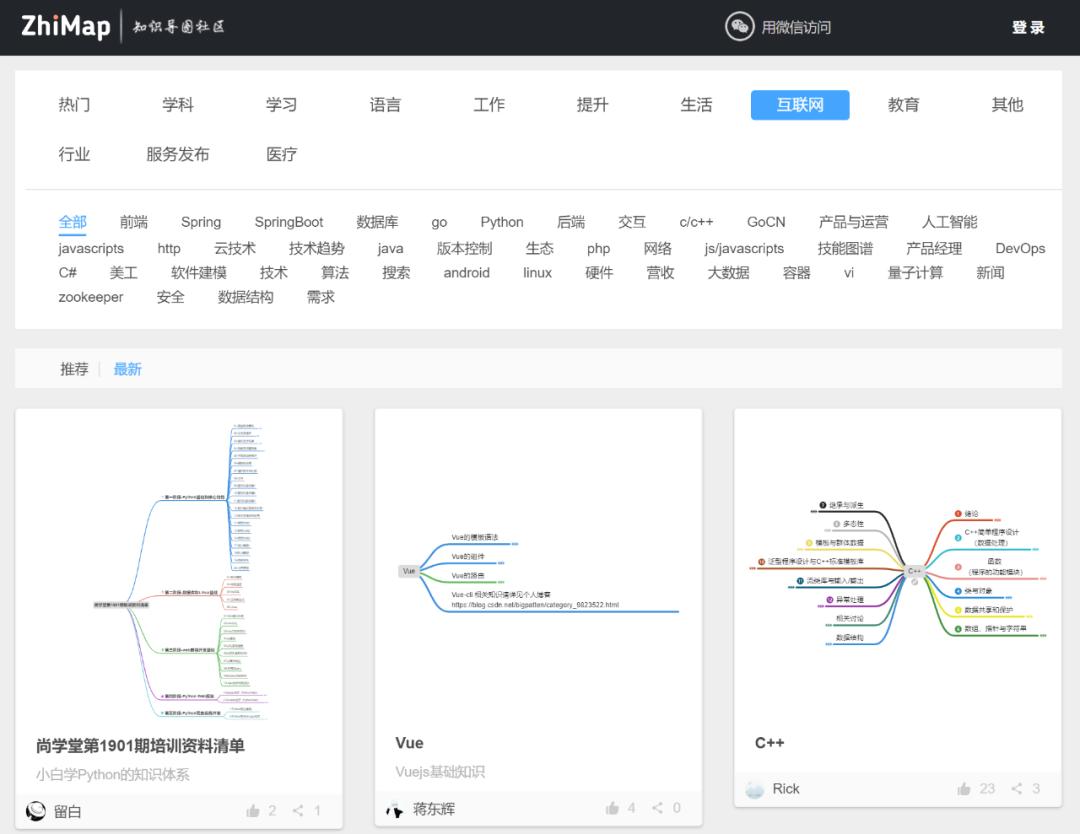Like the C++ mind map with thumbs-up icon
The height and width of the screenshot is (834, 1080).
(963, 789)
